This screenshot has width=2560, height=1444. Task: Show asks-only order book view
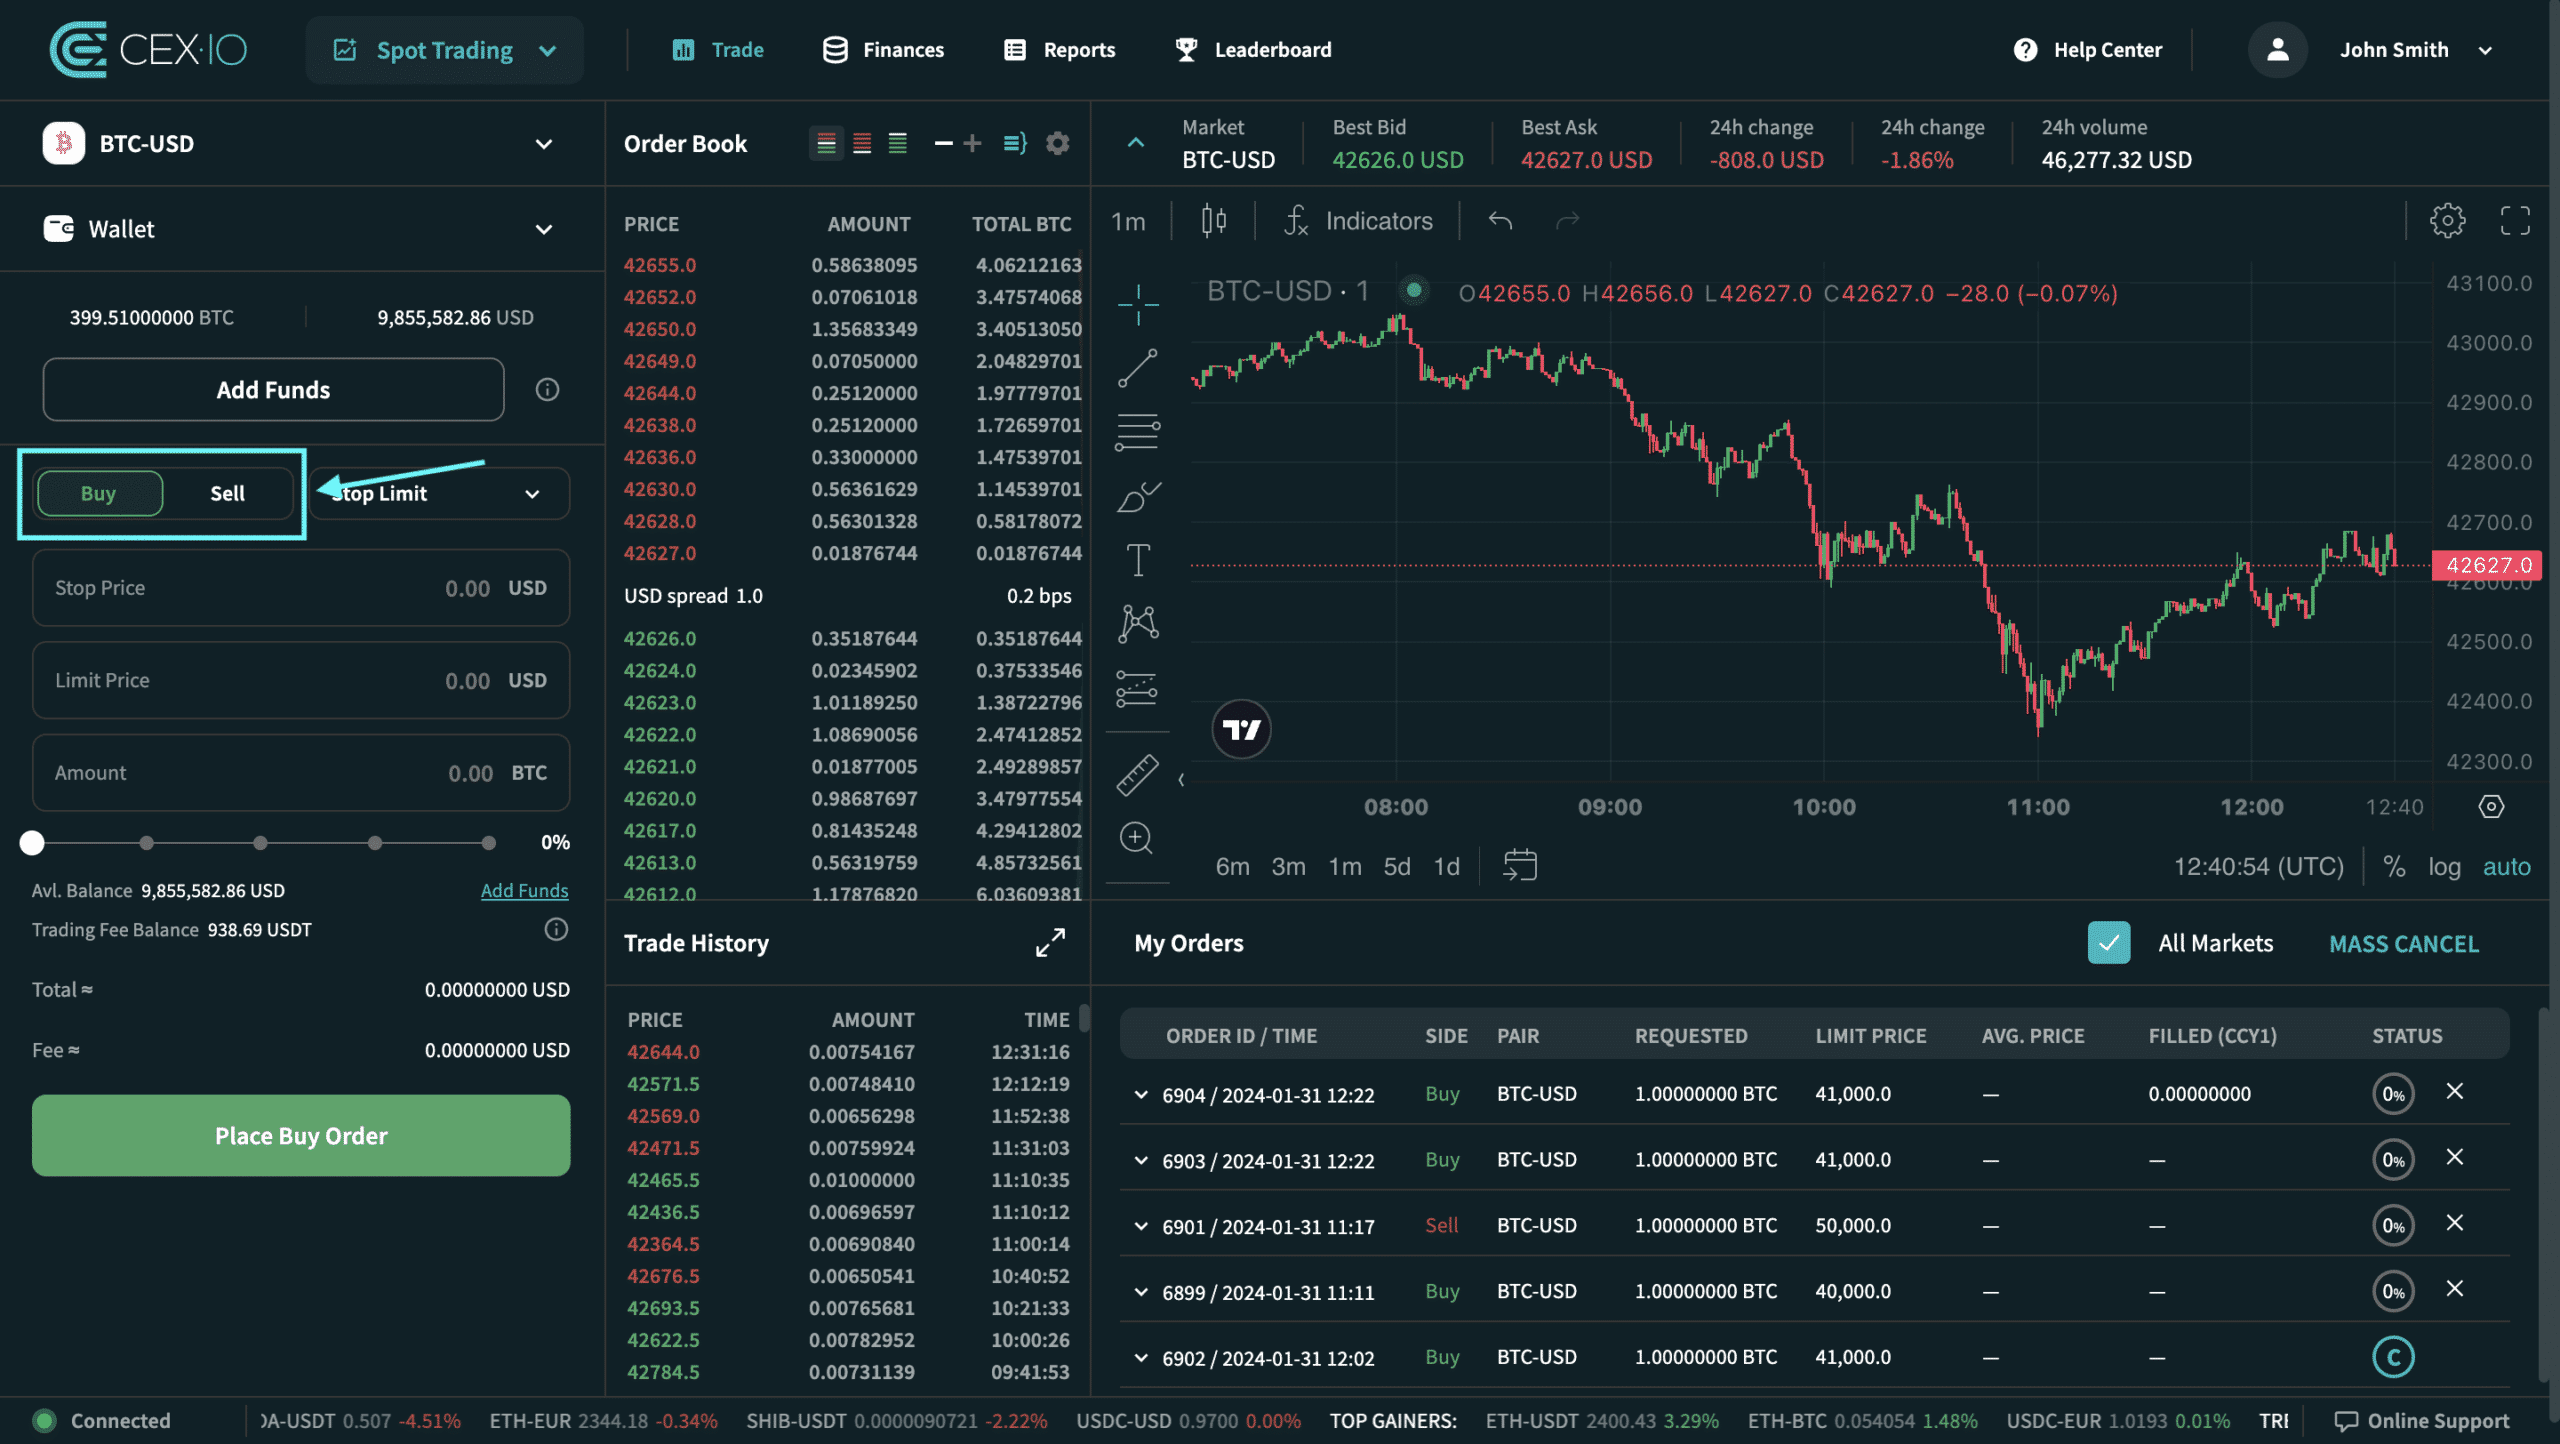coord(862,144)
